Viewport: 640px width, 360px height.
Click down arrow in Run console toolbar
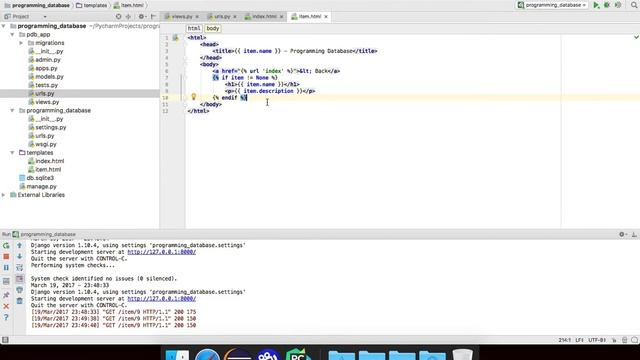pyautogui.click(x=20, y=257)
